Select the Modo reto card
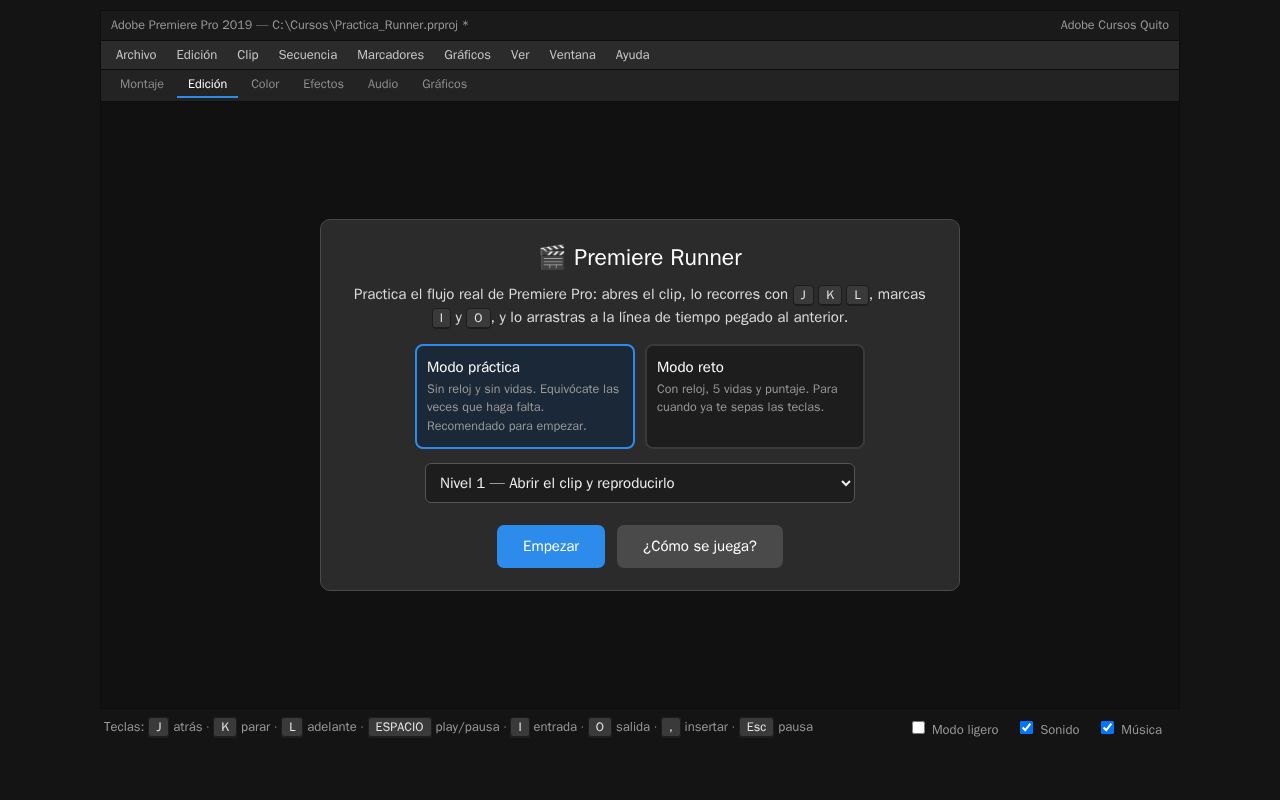The image size is (1280, 800). click(755, 396)
